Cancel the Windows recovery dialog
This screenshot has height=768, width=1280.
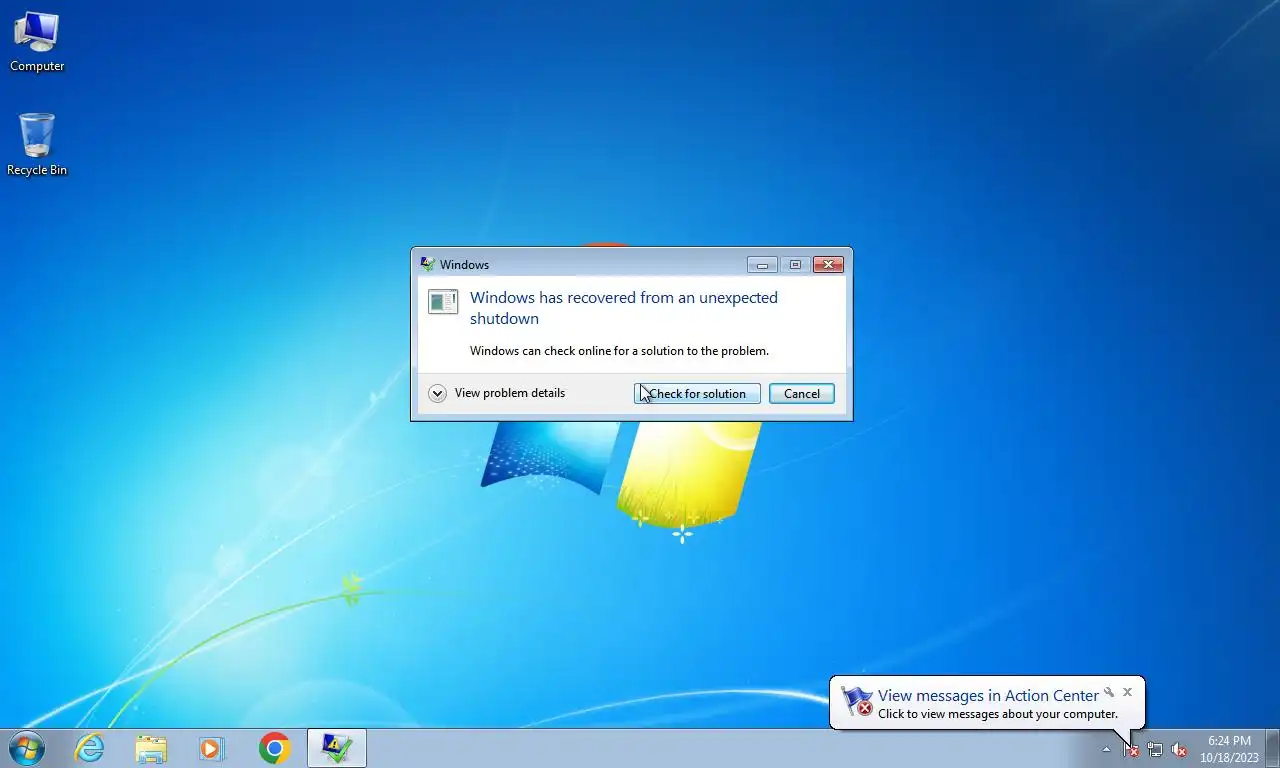tap(802, 394)
